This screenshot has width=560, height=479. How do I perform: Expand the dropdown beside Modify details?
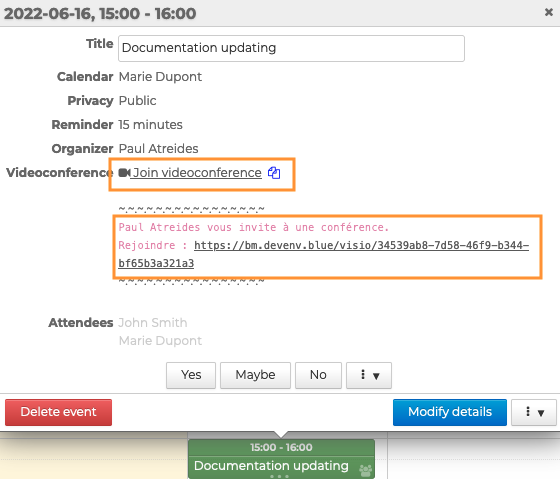click(x=534, y=413)
